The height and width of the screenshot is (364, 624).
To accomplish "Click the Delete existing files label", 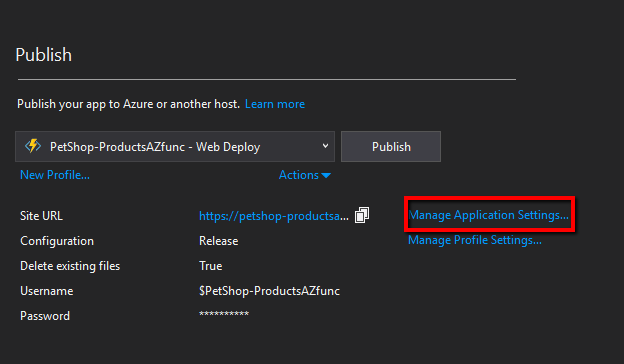I will 70,266.
